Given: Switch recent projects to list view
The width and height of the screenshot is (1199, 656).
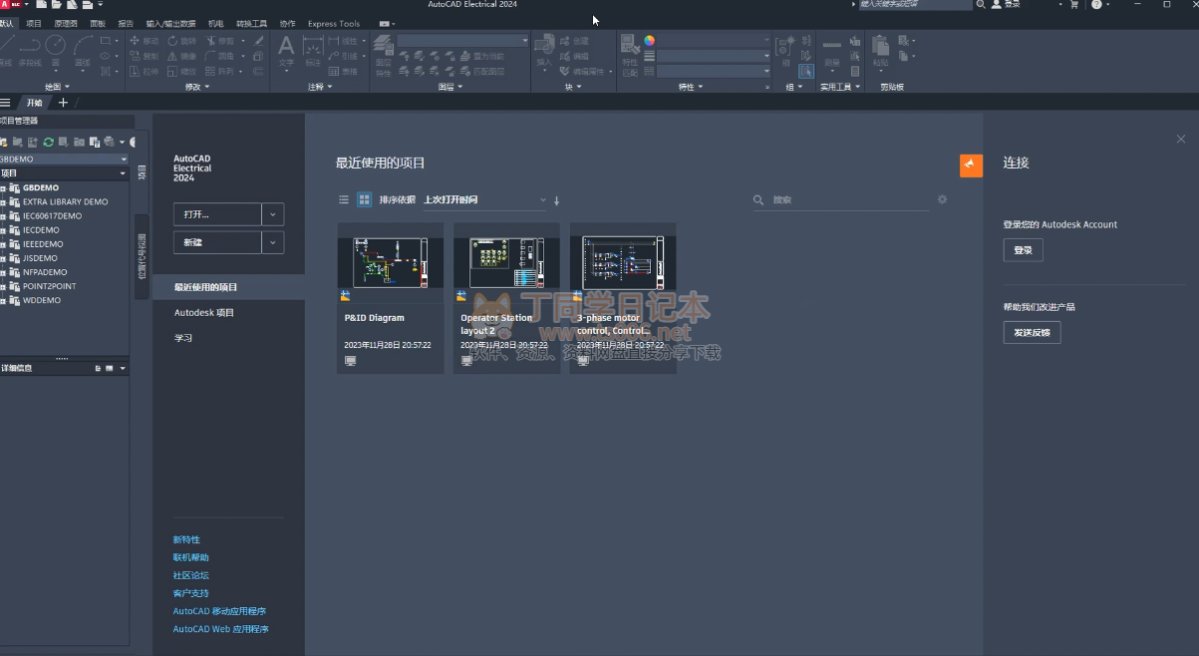Looking at the screenshot, I should [344, 200].
